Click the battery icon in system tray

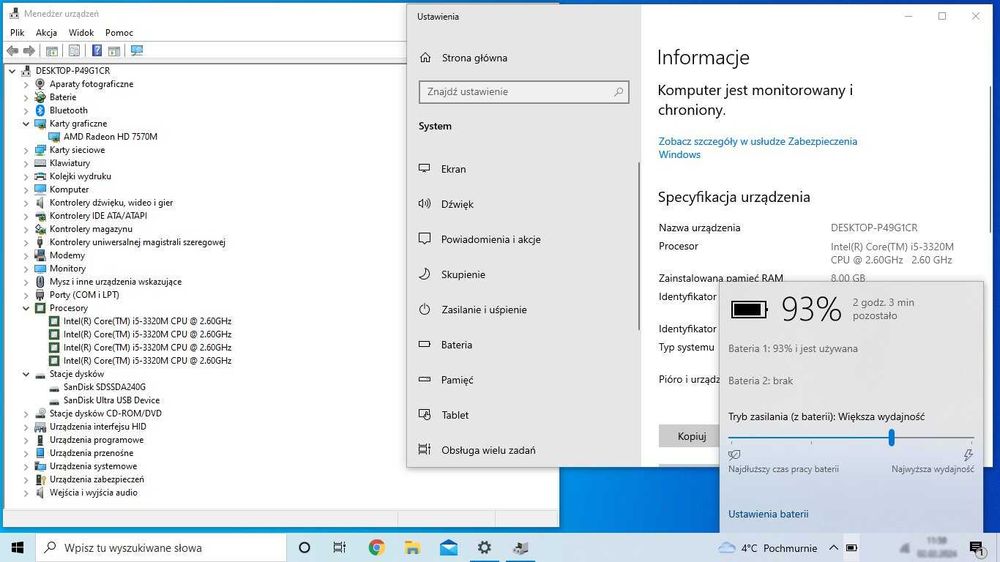tap(851, 548)
